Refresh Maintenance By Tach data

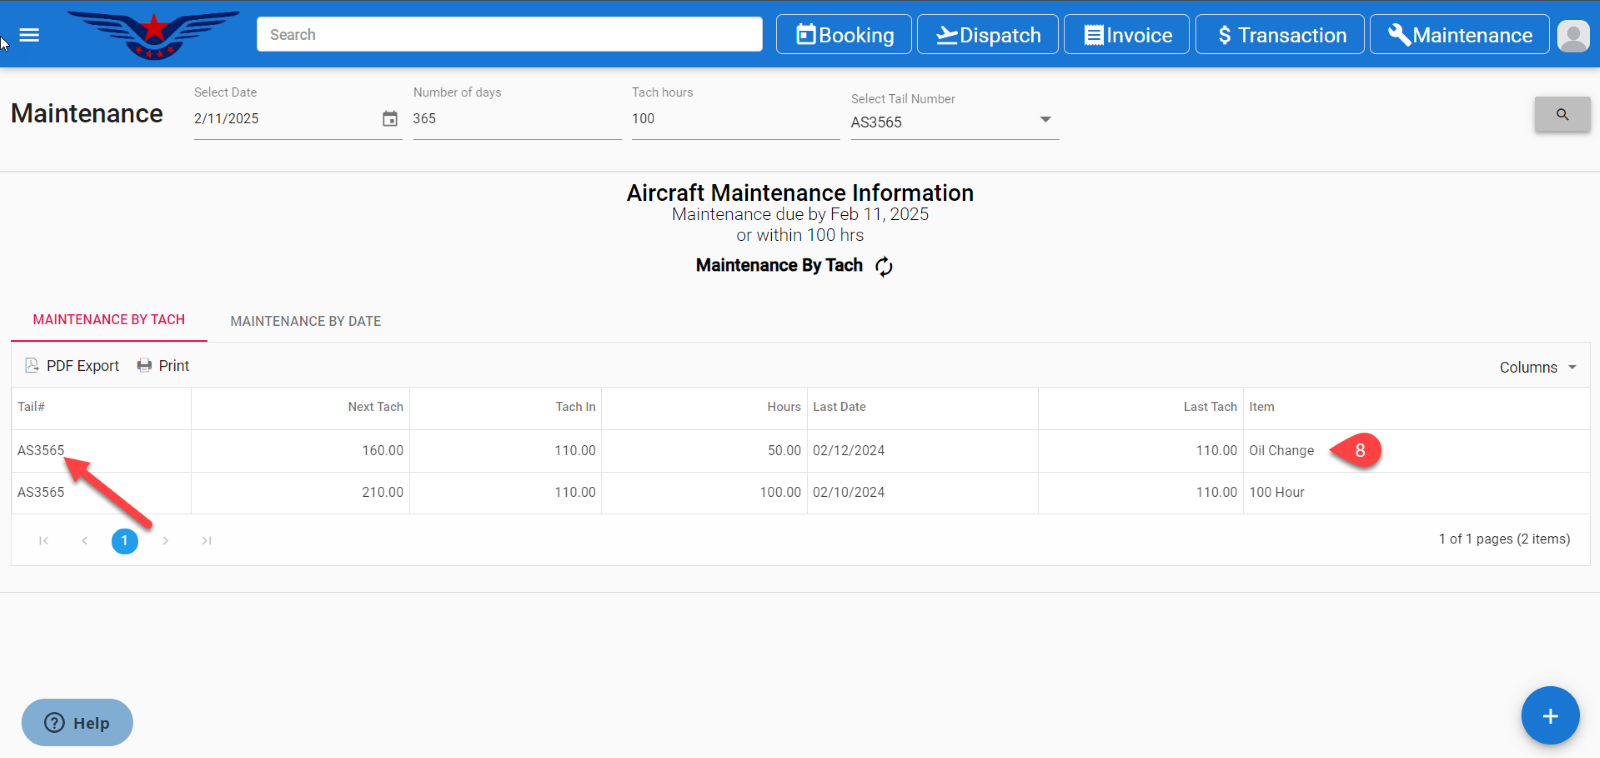point(884,266)
